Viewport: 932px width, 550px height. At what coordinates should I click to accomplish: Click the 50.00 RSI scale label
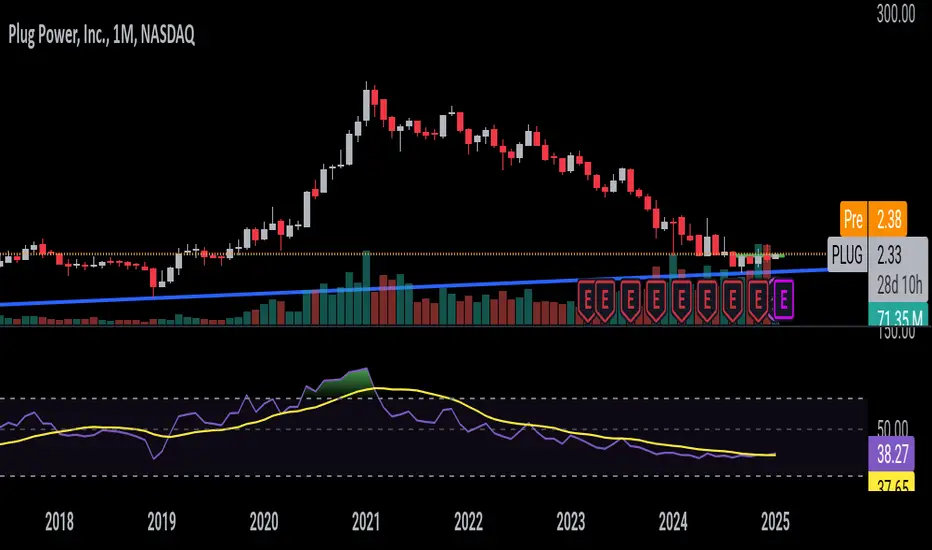coord(892,427)
